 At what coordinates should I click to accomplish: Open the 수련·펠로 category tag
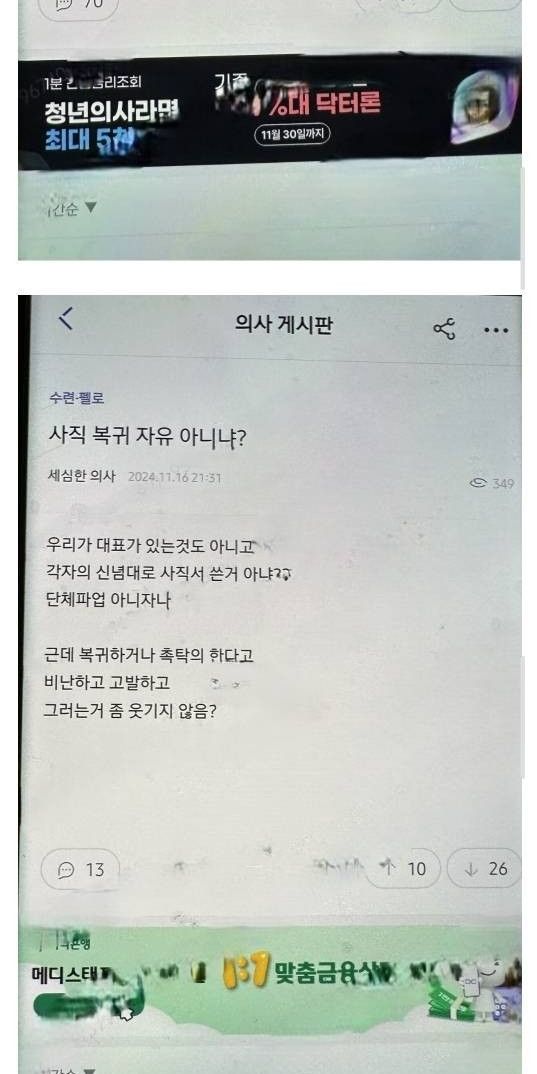(76, 398)
